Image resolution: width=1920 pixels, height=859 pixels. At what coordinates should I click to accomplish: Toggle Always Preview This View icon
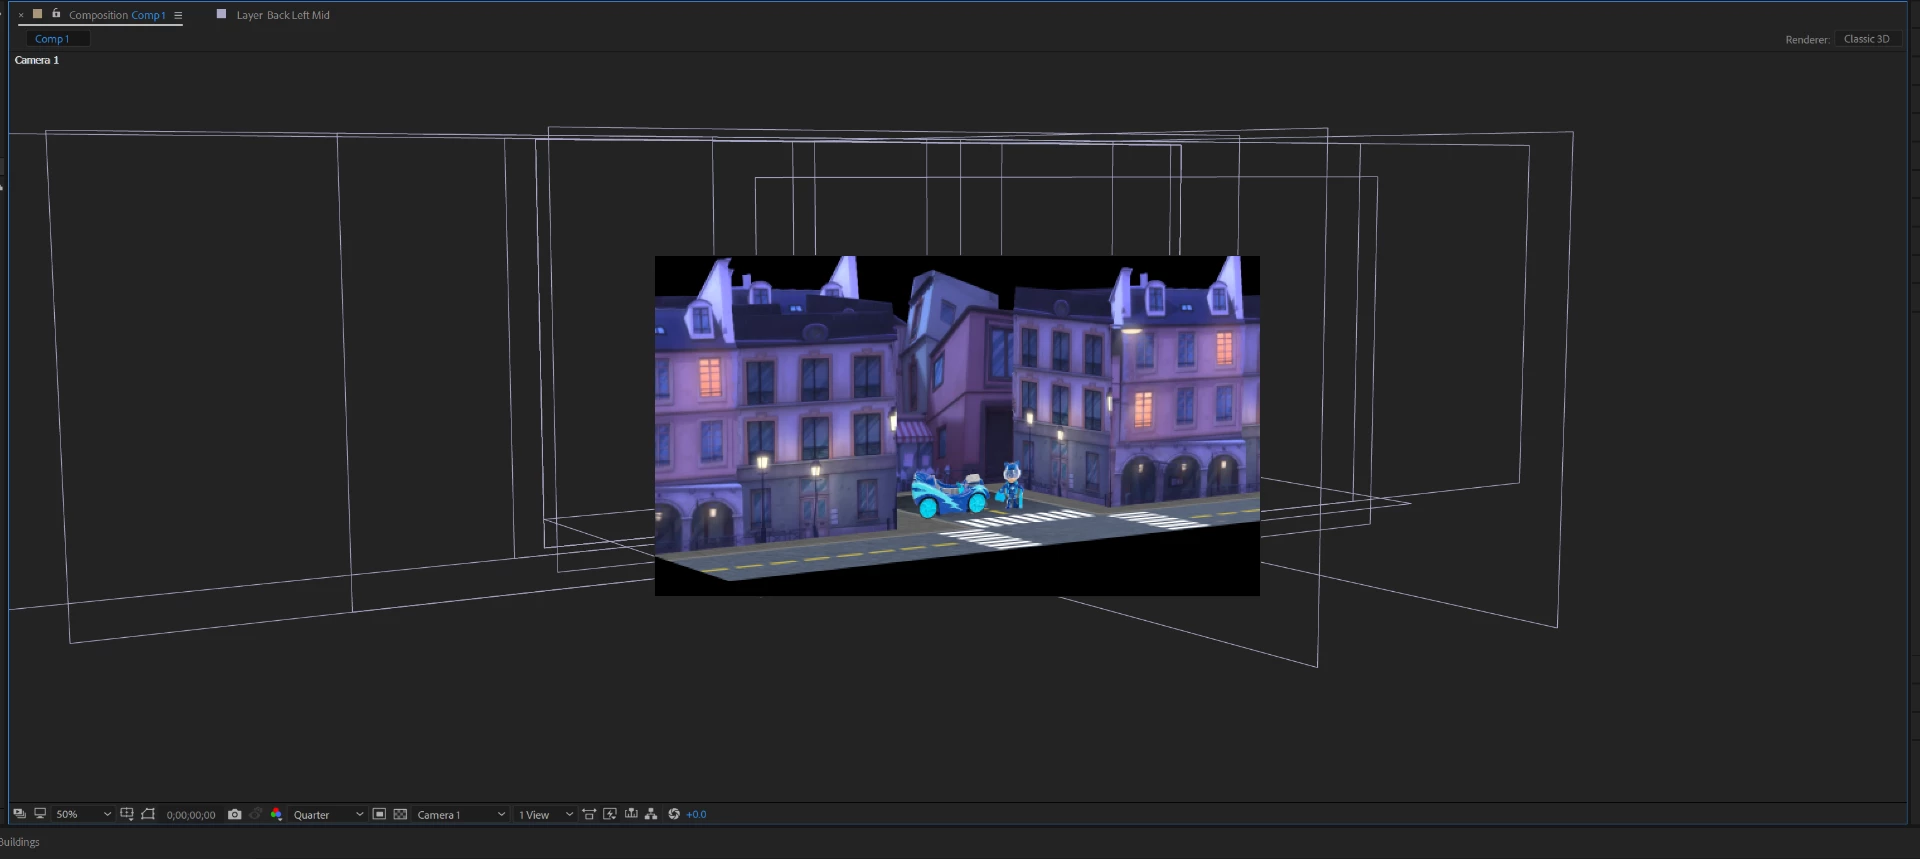pos(19,814)
